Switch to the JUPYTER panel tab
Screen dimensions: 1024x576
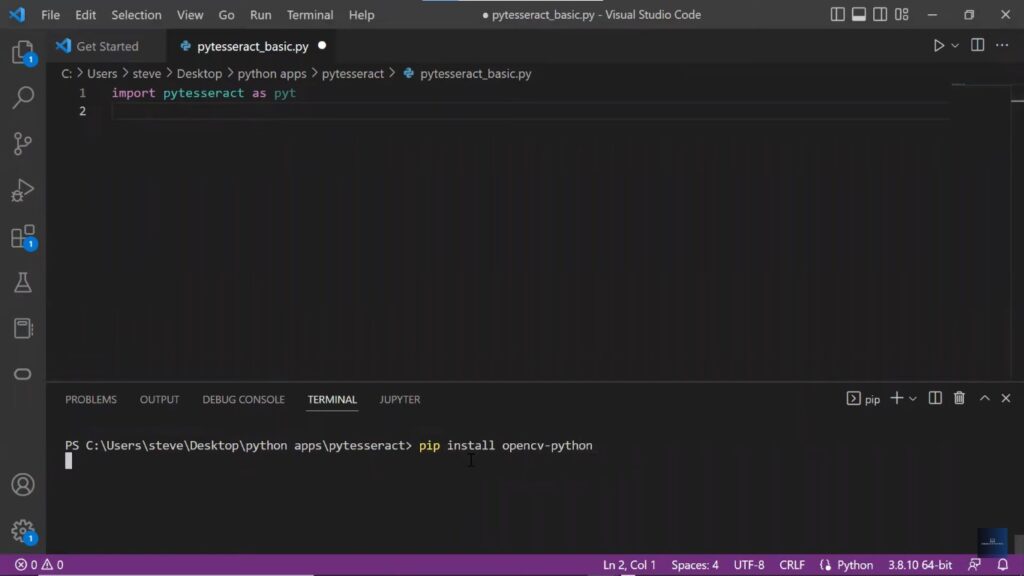pyautogui.click(x=400, y=399)
